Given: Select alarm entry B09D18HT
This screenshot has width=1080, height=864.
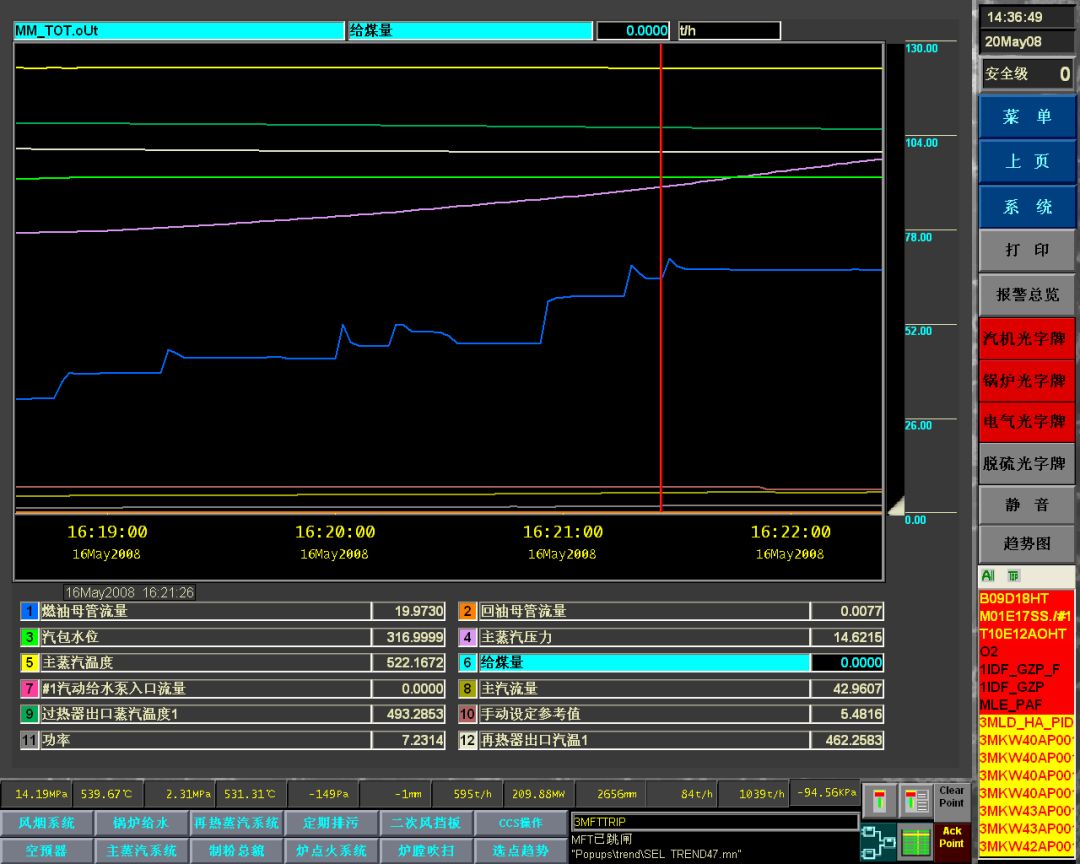Looking at the screenshot, I should click(x=1013, y=599).
